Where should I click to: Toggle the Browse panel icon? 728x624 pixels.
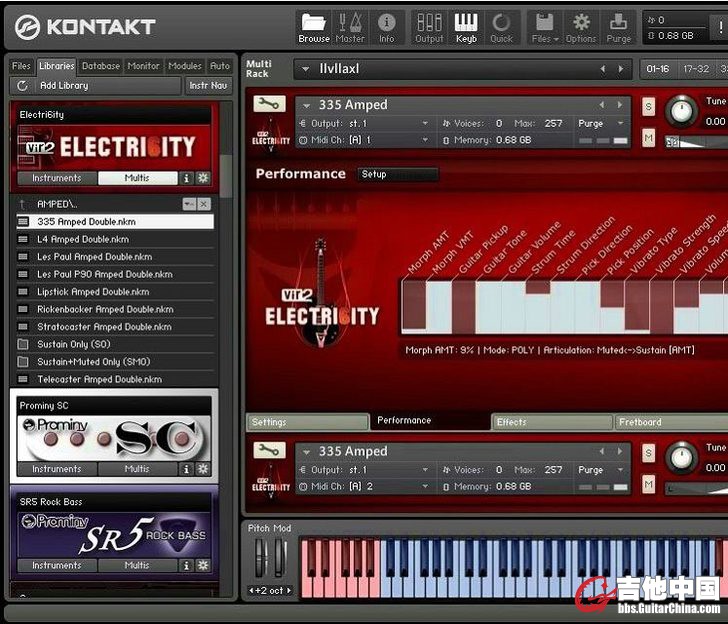(314, 28)
